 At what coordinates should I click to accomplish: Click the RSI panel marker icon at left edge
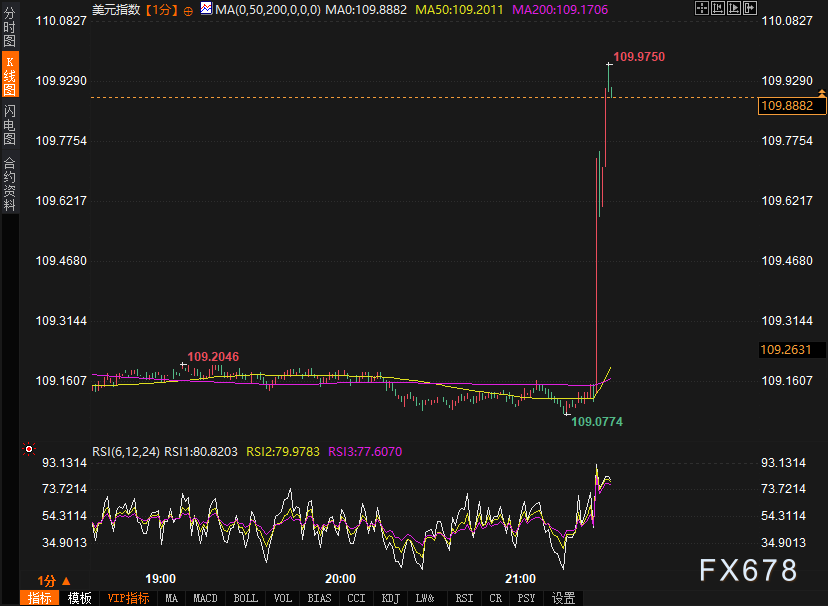(29, 450)
